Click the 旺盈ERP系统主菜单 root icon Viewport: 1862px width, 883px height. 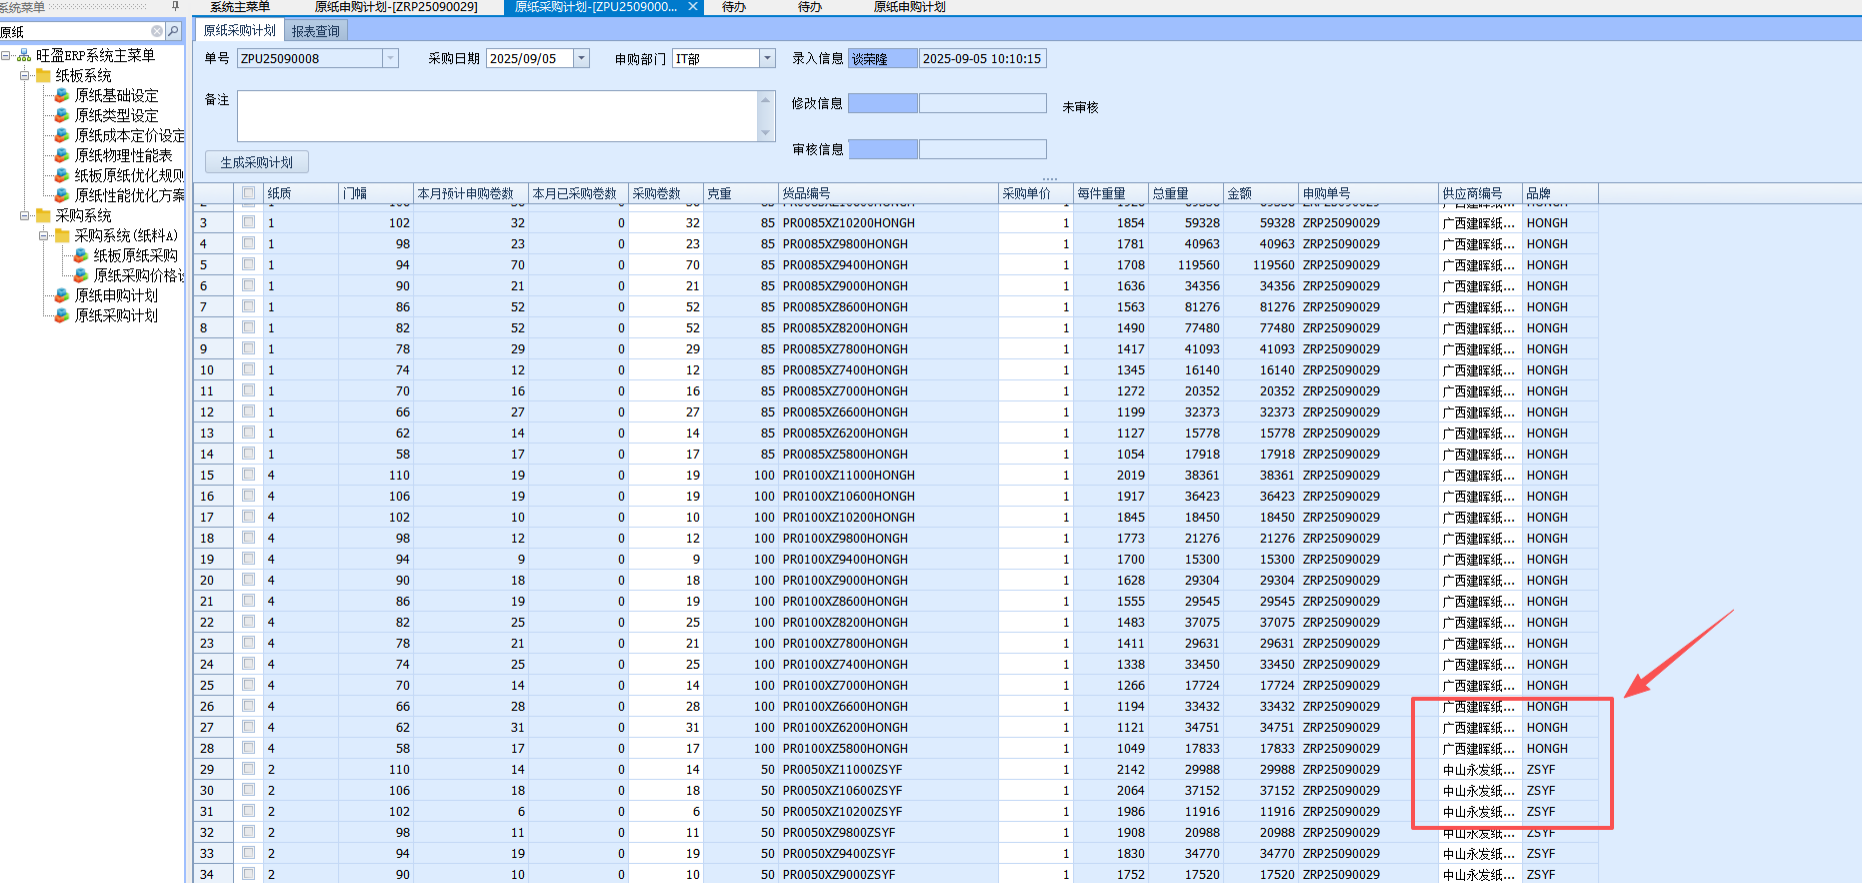tap(24, 55)
